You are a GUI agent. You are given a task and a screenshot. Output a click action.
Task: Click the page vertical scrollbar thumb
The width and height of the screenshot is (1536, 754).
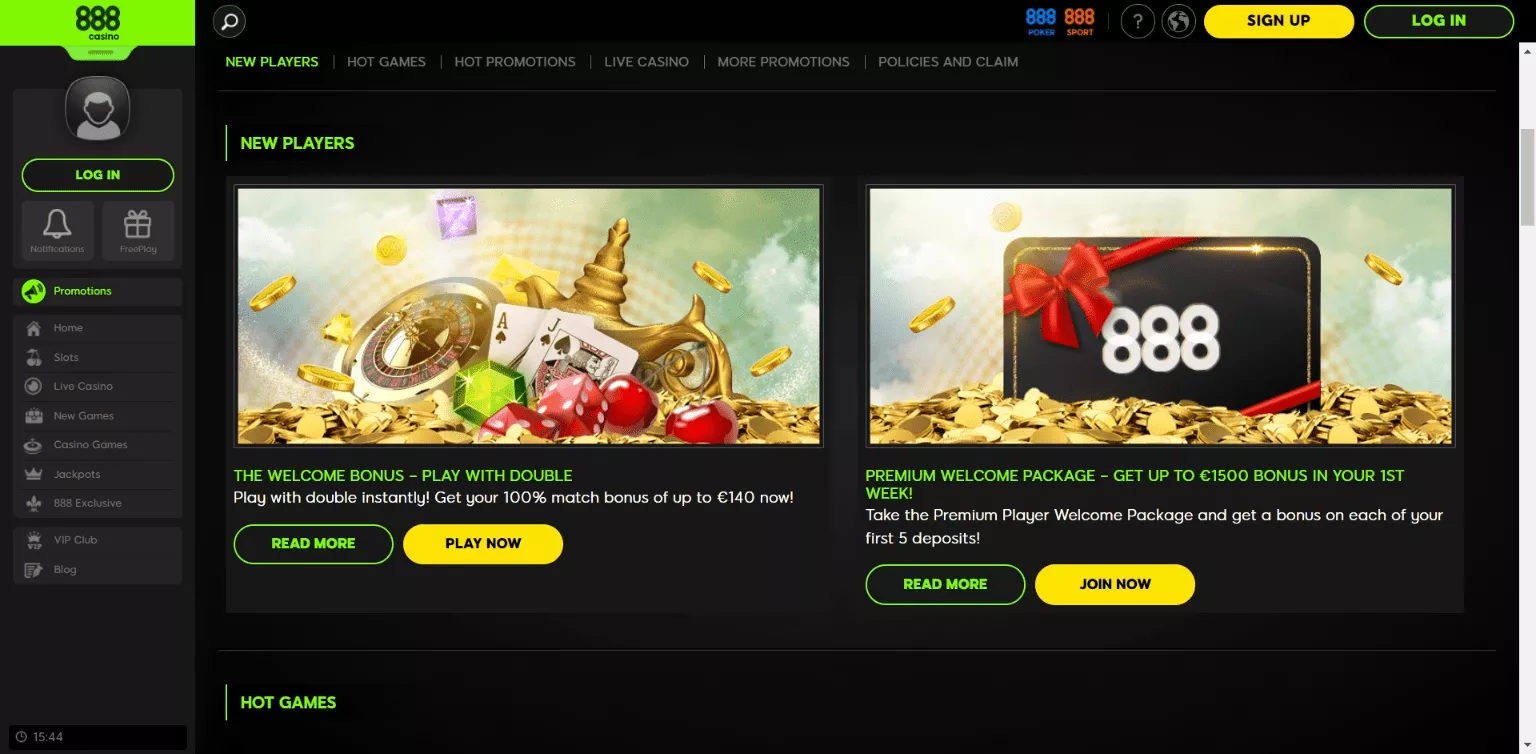click(x=1527, y=177)
